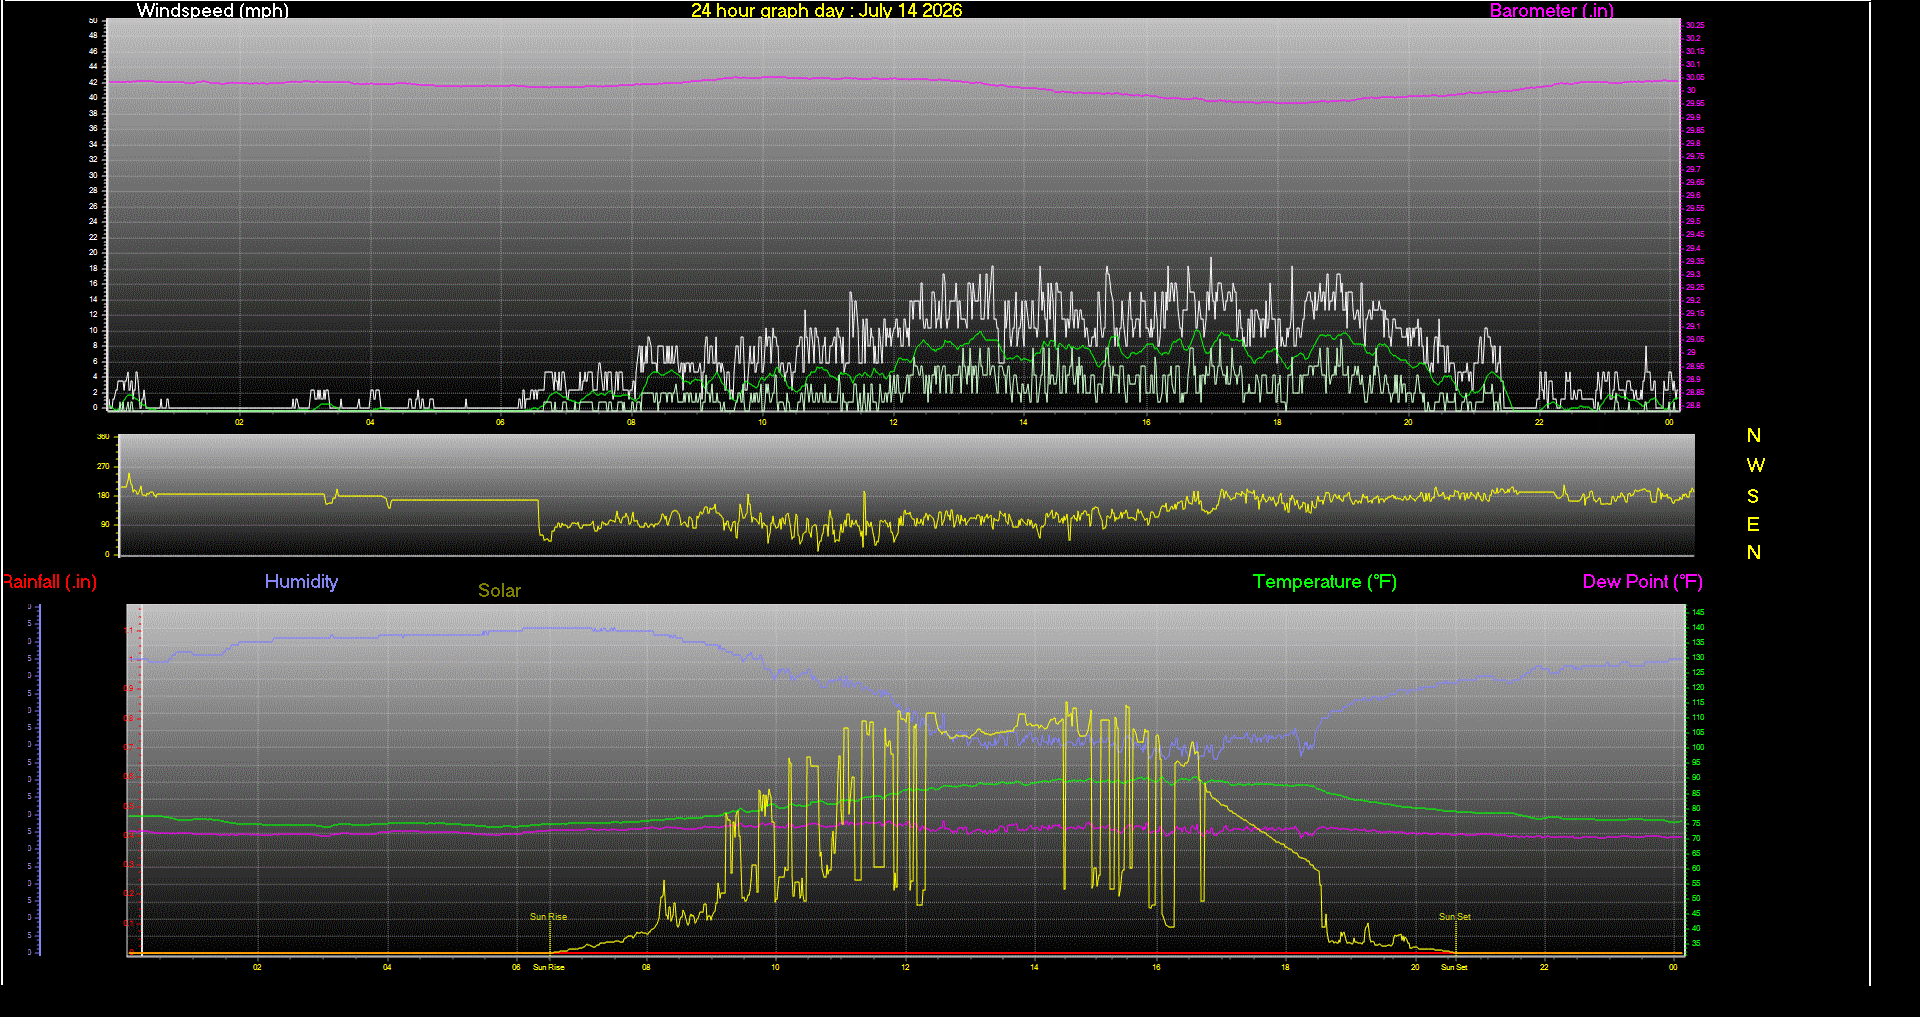Click the "14" hour tick on the lower temperature graph
Screen dimensions: 1920x1017
[x=1034, y=967]
